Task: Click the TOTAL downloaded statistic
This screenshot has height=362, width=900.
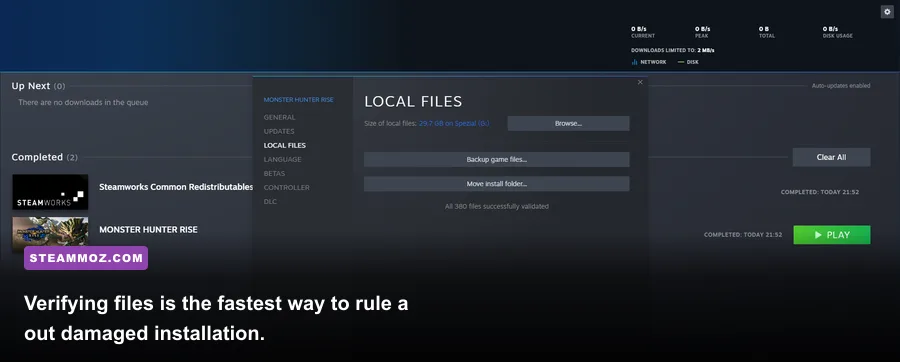Action: pyautogui.click(x=766, y=32)
